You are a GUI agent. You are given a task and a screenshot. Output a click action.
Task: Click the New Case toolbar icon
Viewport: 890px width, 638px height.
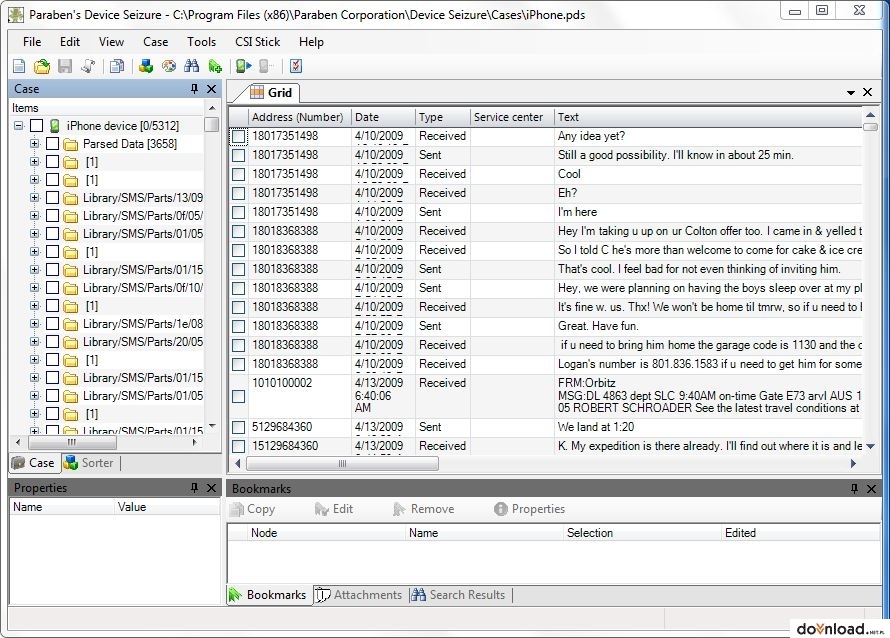(x=19, y=66)
